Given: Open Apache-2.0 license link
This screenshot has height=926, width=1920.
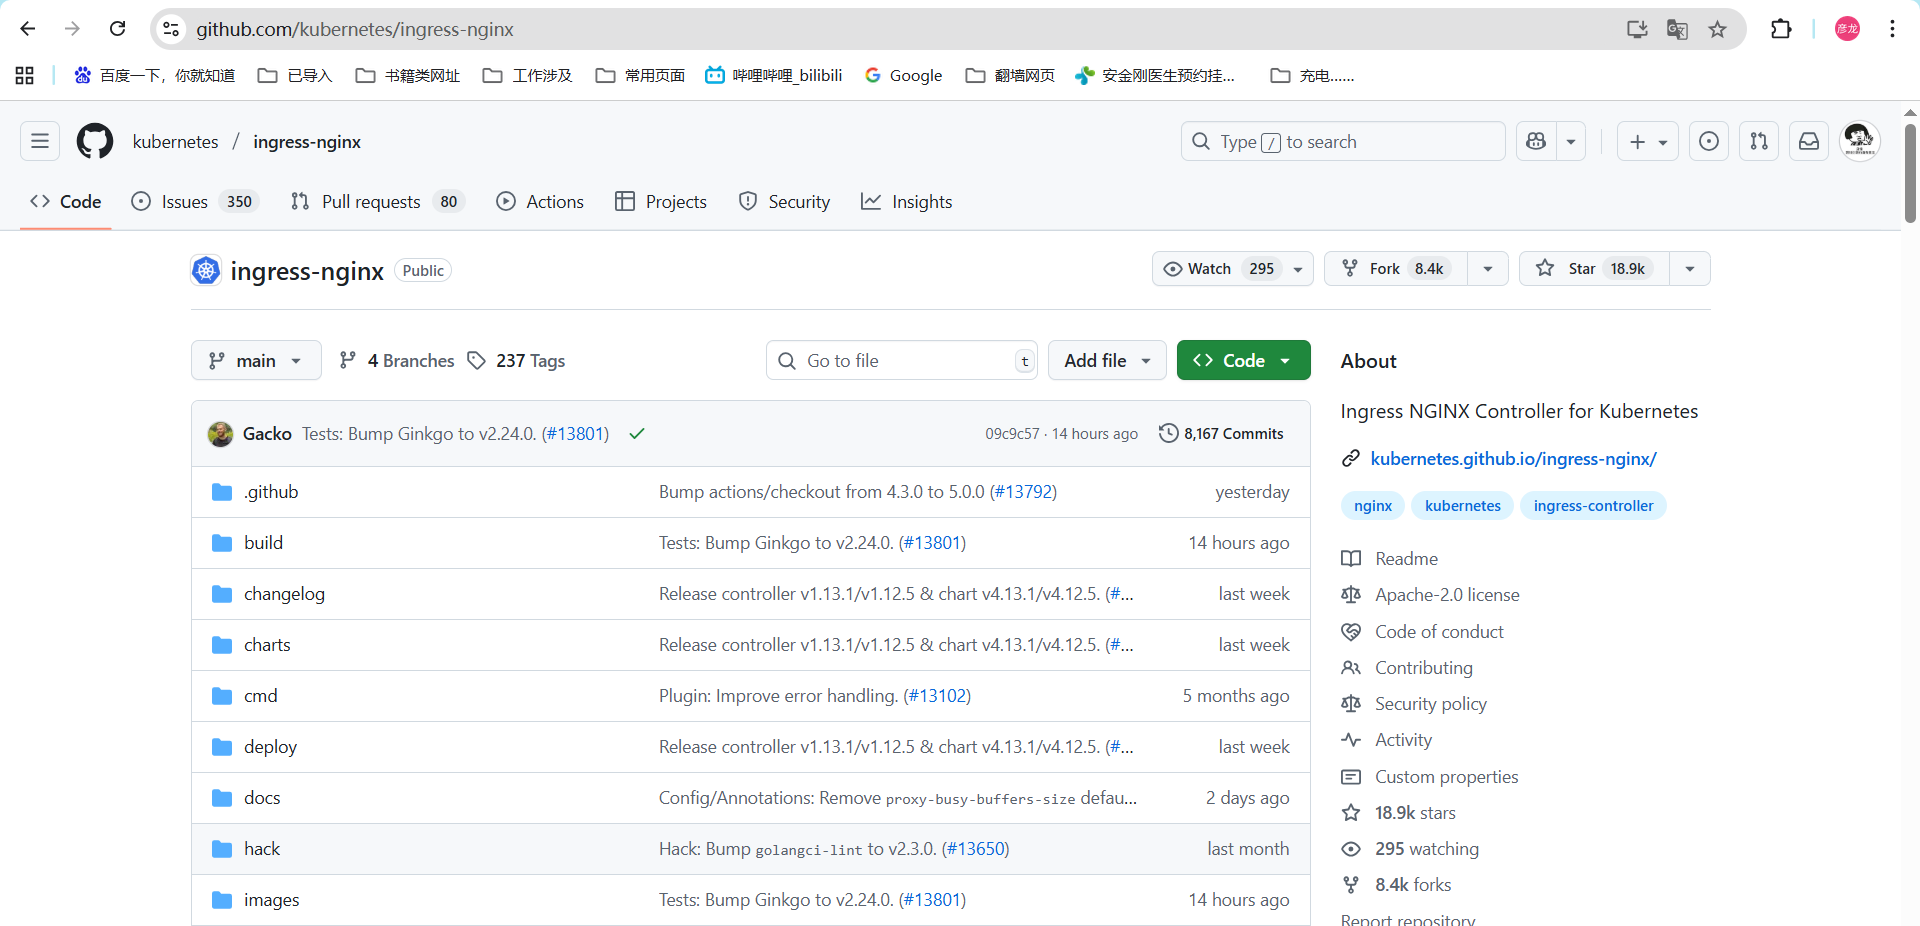Looking at the screenshot, I should coord(1431,595).
